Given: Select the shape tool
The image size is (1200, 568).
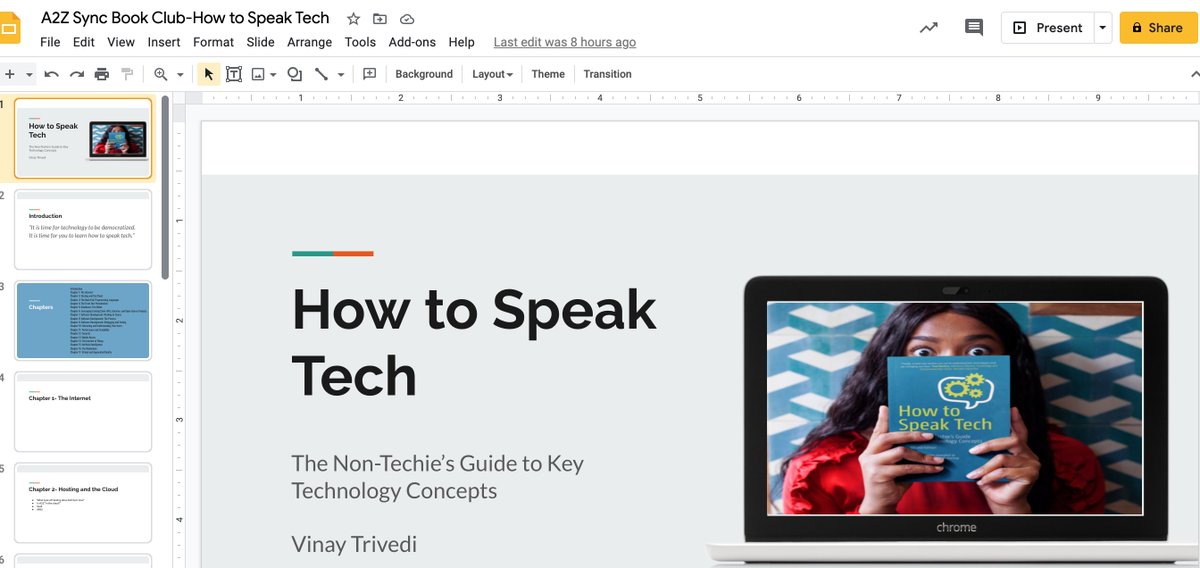Looking at the screenshot, I should pos(295,74).
